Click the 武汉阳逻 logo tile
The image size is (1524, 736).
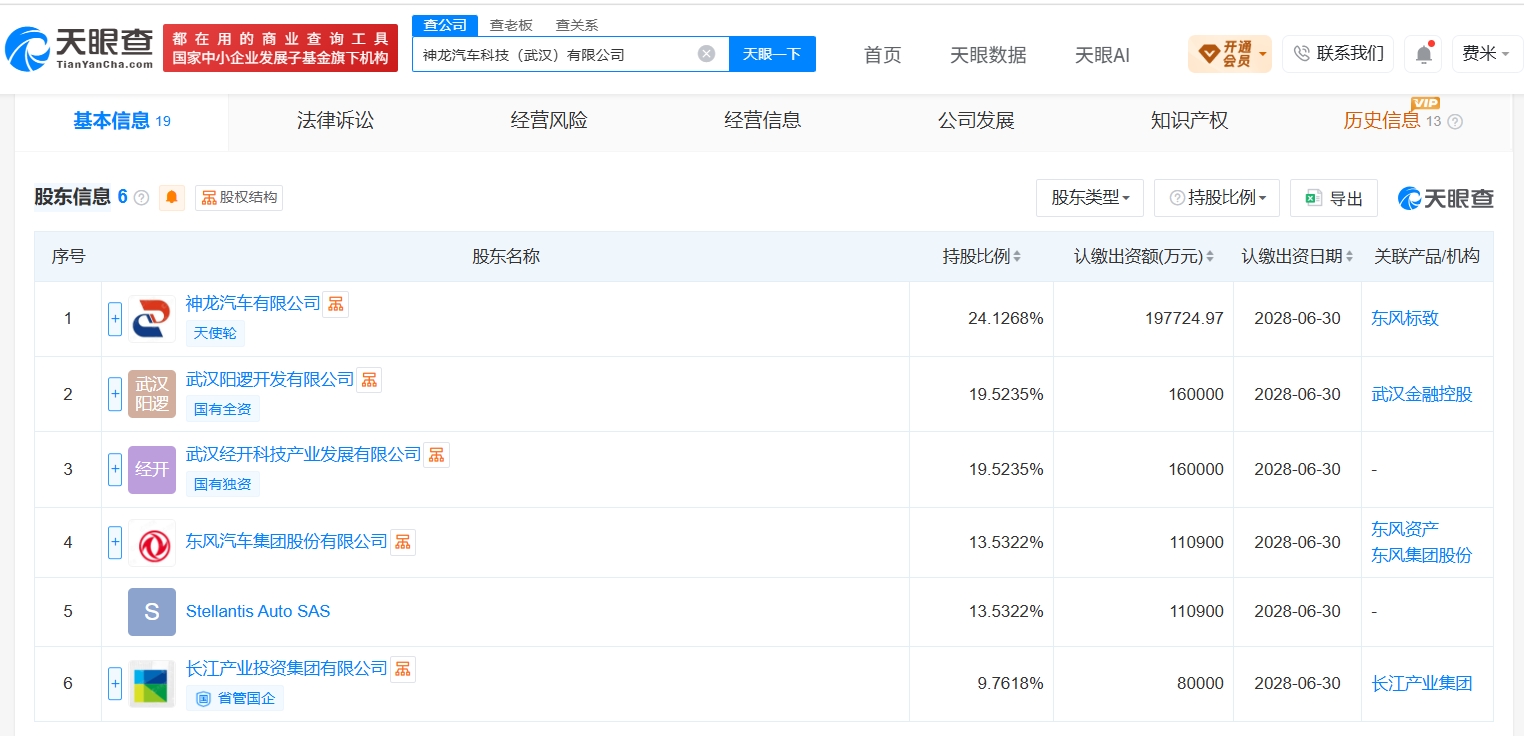click(x=152, y=394)
